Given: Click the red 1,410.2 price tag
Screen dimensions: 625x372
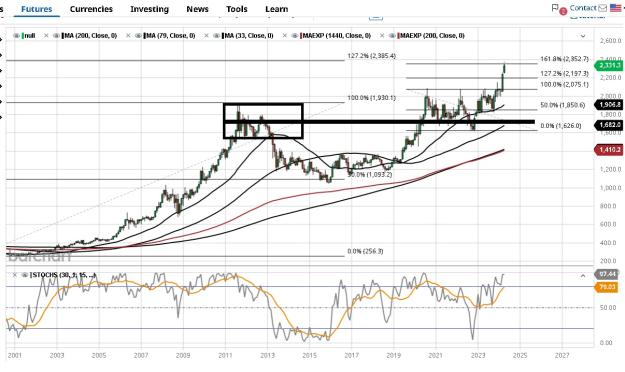Looking at the screenshot, I should [x=609, y=150].
